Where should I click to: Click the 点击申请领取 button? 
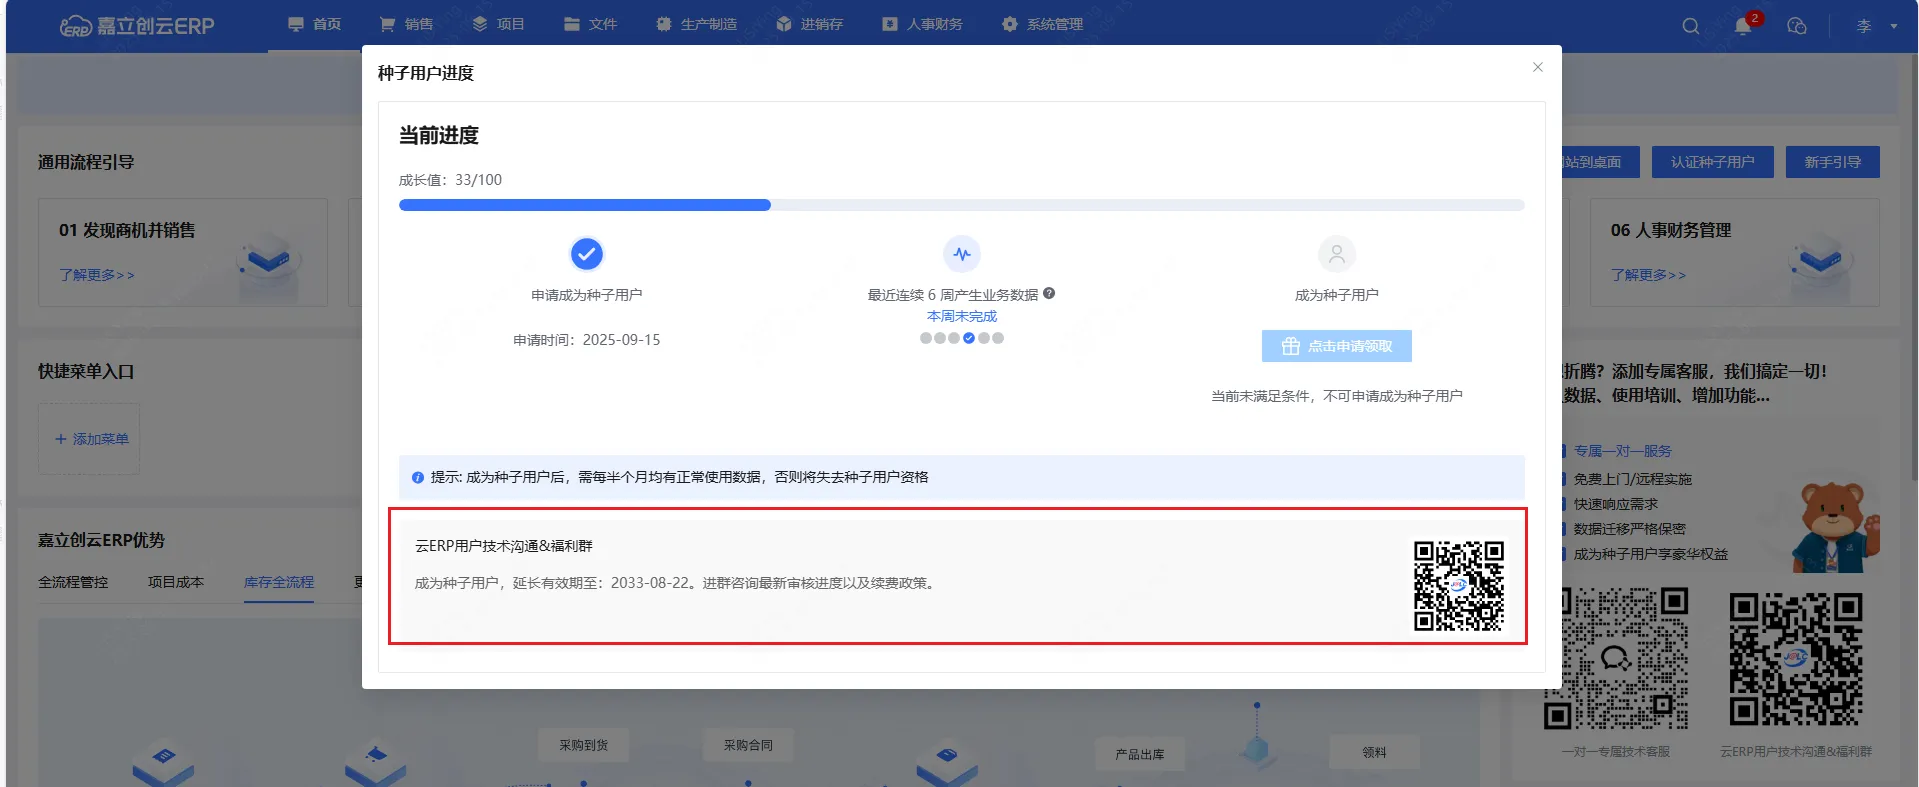click(1336, 346)
